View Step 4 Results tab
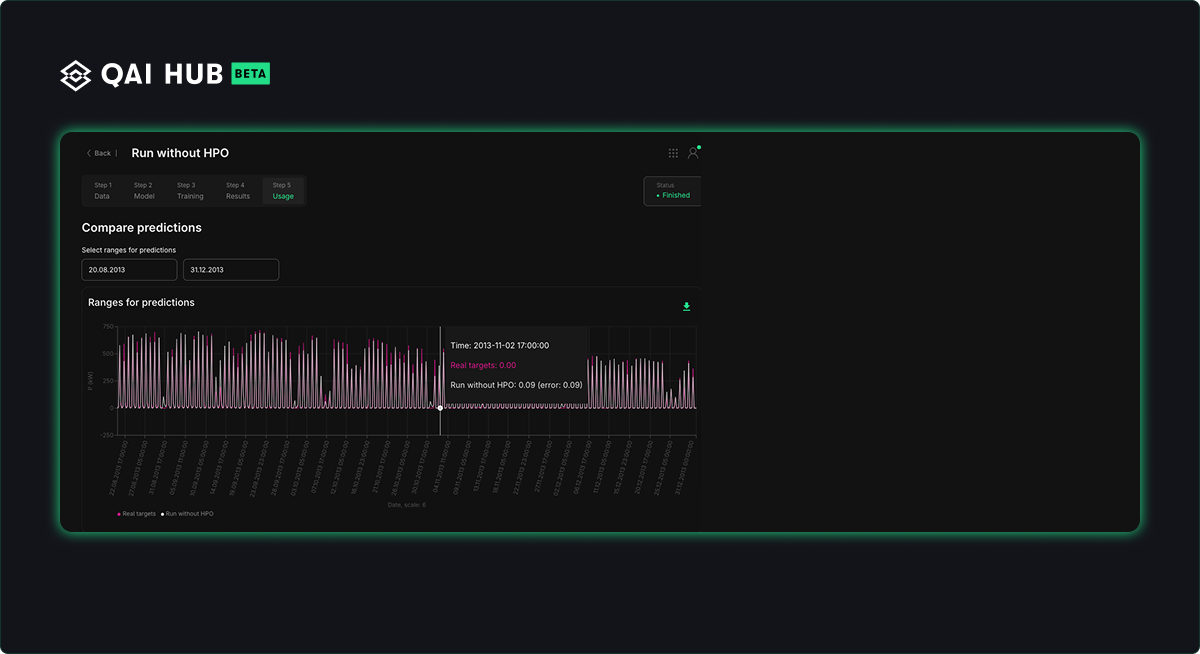Screen dimensions: 1200x654 click(x=237, y=191)
